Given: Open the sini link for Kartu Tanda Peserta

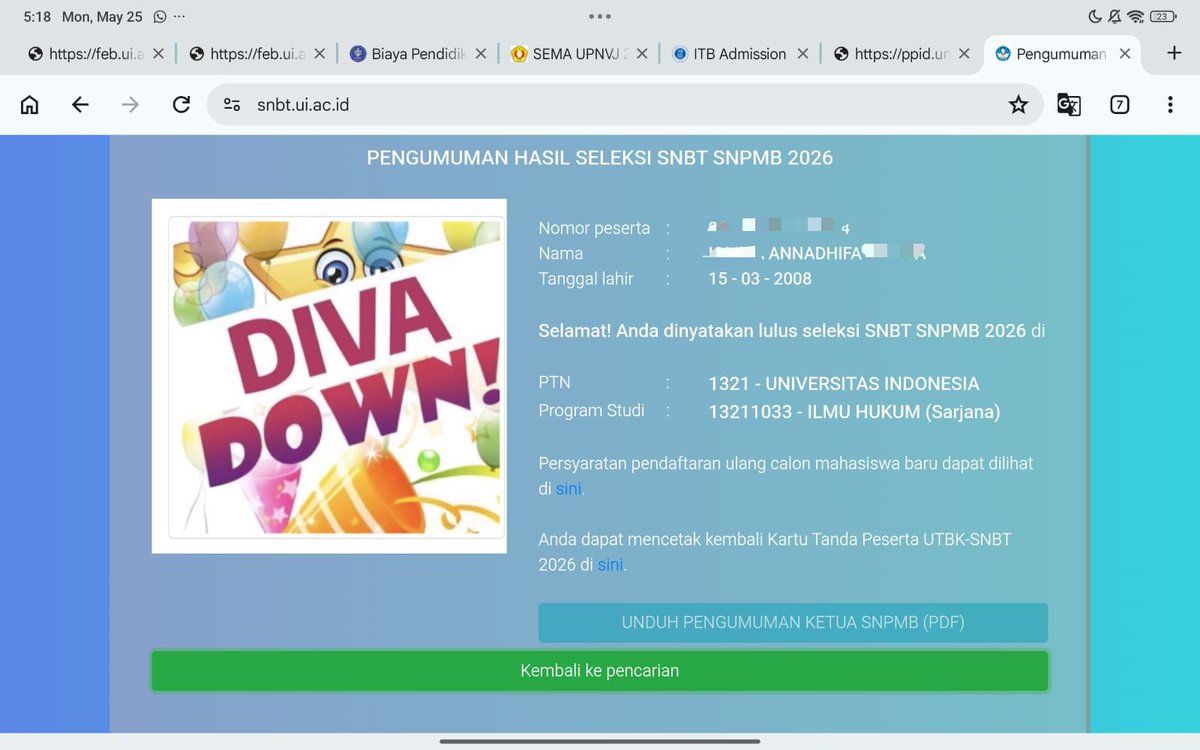Looking at the screenshot, I should 610,565.
